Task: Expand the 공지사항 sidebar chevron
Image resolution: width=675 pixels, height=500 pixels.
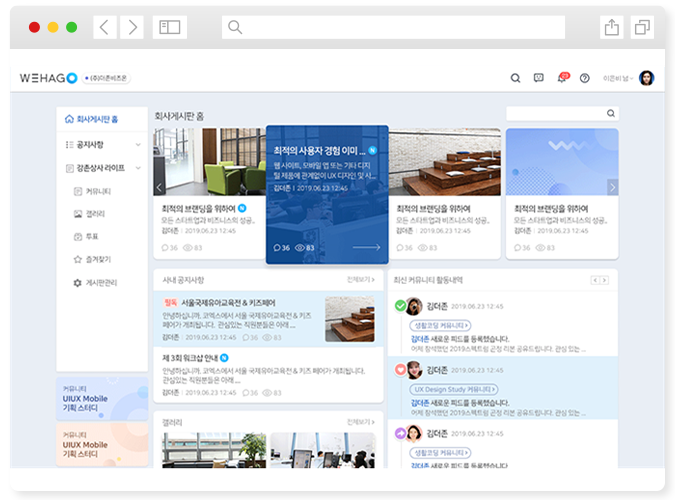Action: tap(138, 144)
